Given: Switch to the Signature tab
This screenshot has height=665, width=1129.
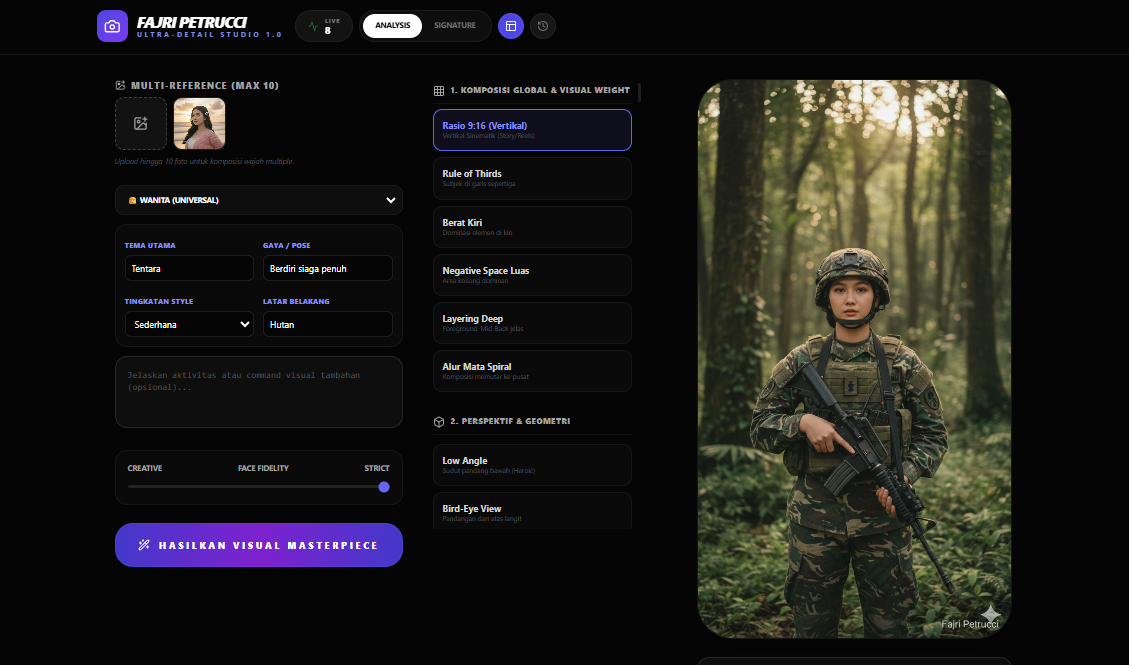Looking at the screenshot, I should [455, 26].
